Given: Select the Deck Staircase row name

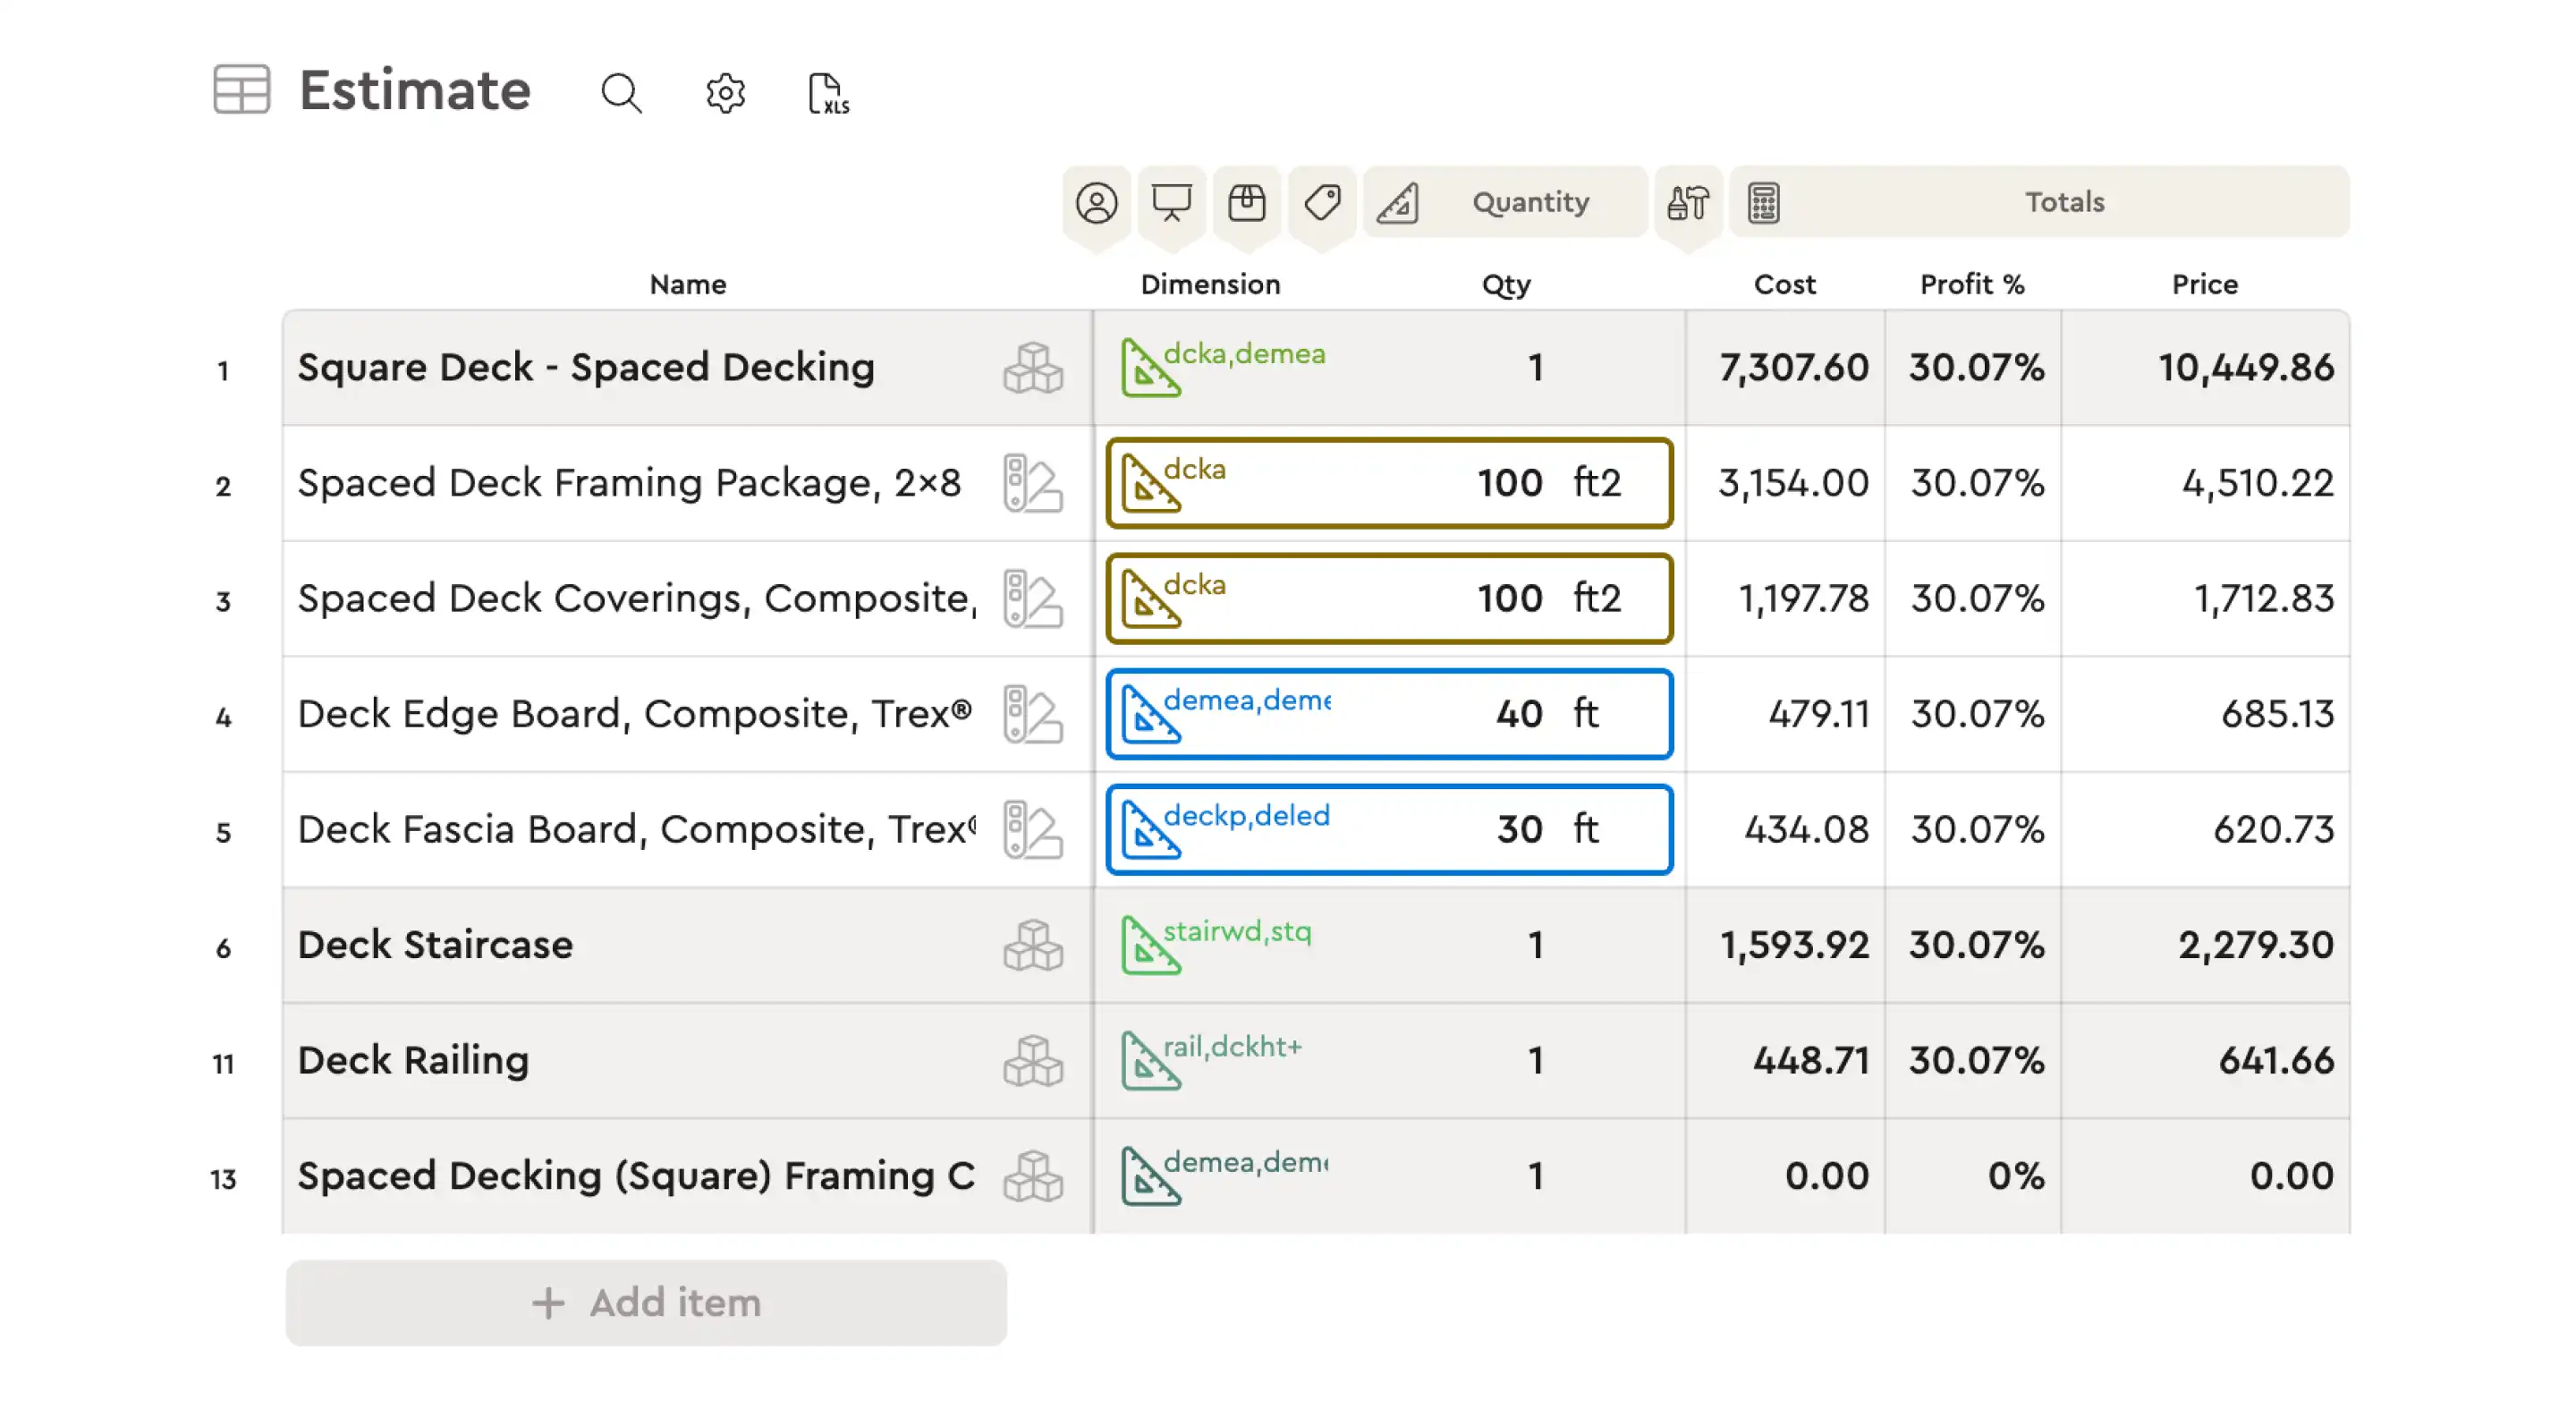Looking at the screenshot, I should pos(435,945).
